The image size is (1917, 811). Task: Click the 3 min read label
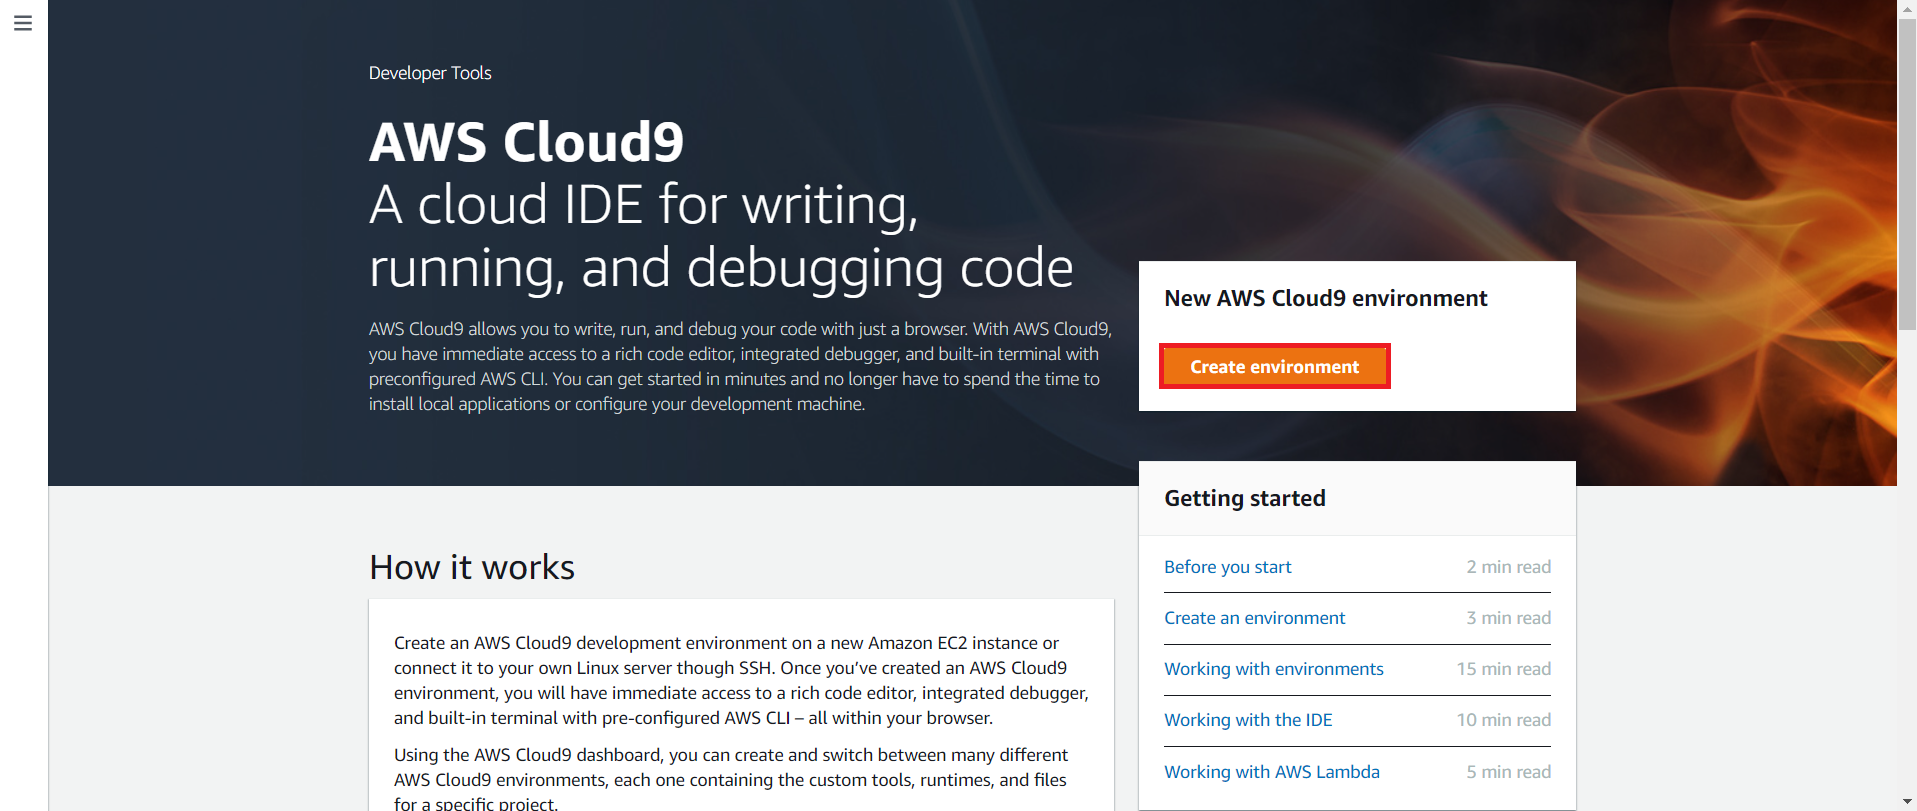click(1508, 618)
